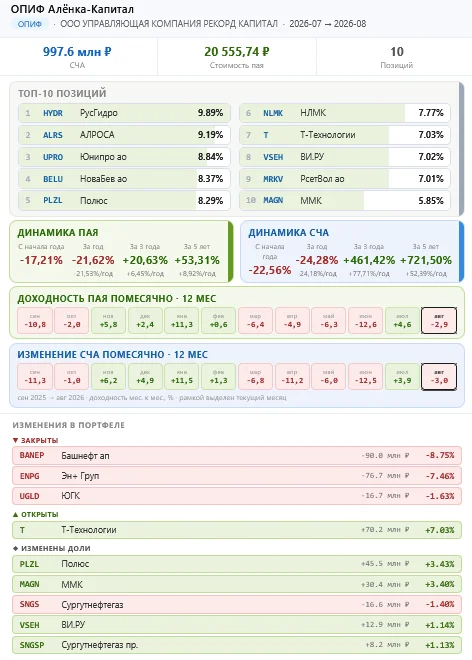Screen dimensions: 472x660
Task: Toggle the Изменены доли section header
Action: pos(51,548)
